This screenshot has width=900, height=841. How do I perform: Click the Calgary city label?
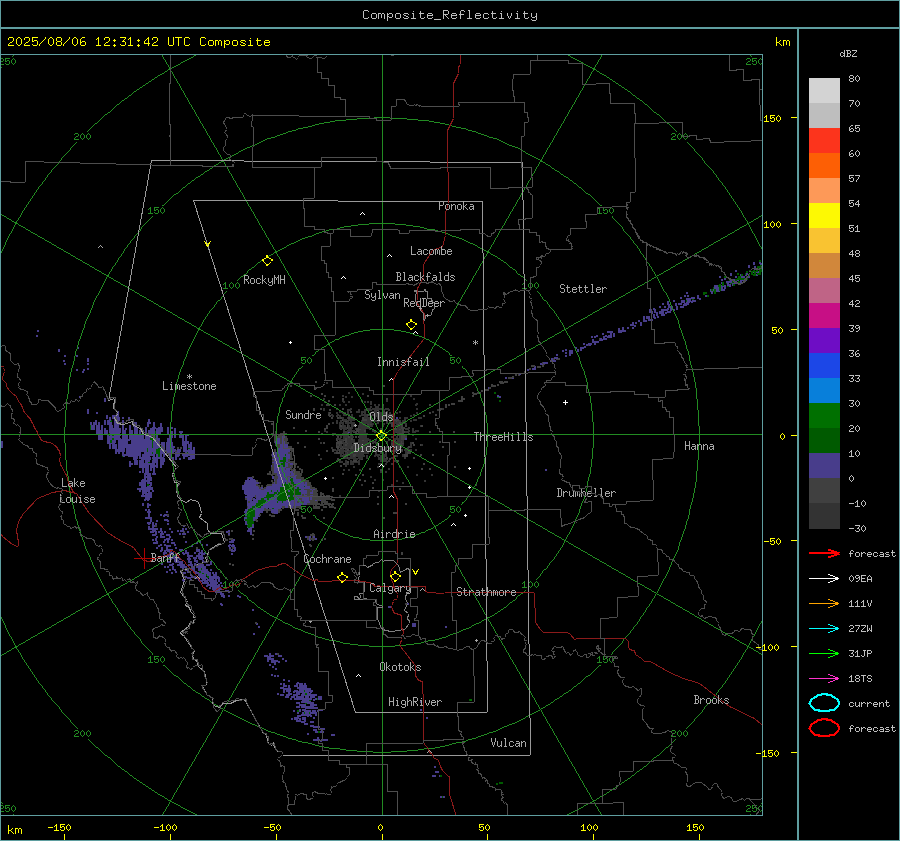point(390,588)
